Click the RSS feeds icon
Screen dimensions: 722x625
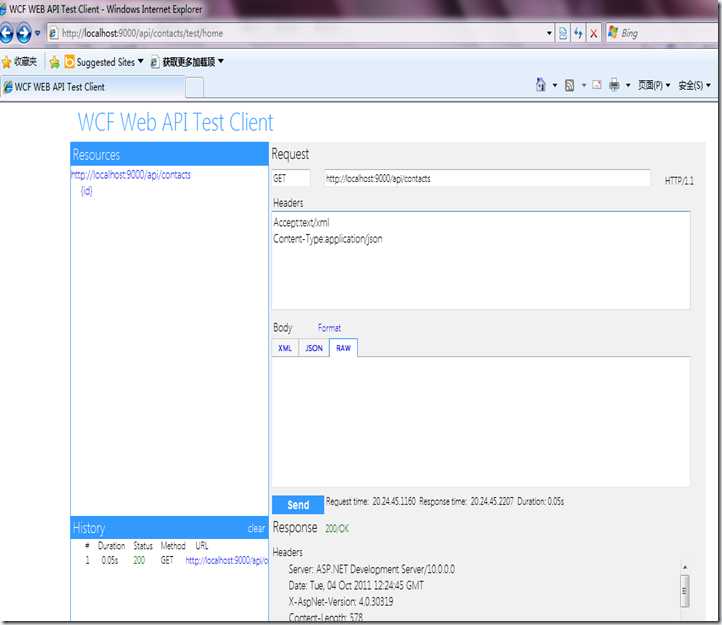pyautogui.click(x=570, y=85)
